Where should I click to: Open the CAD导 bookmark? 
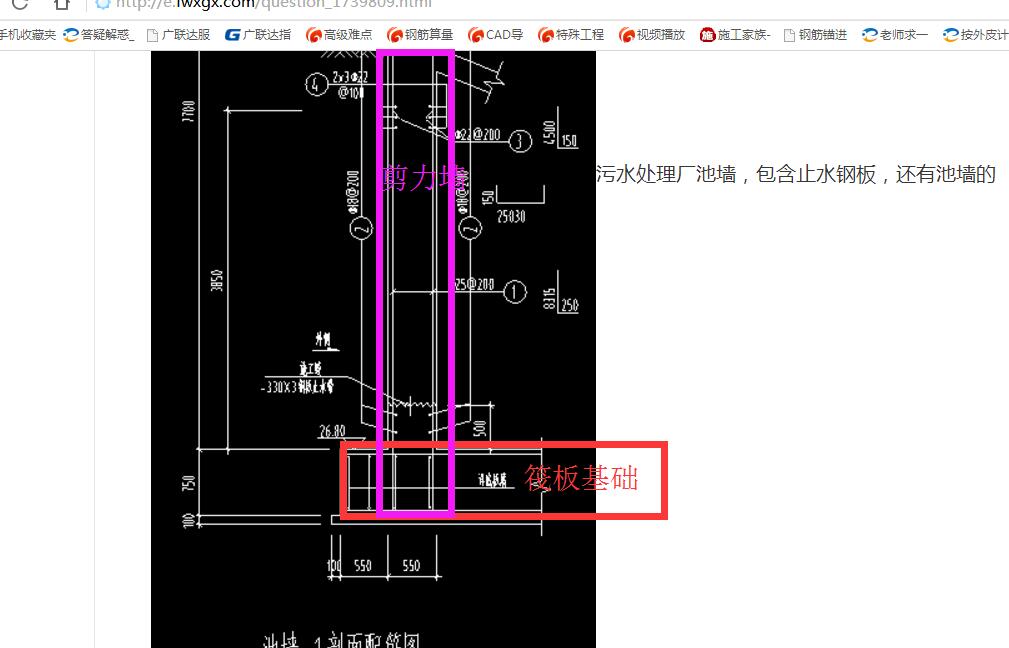coord(495,35)
